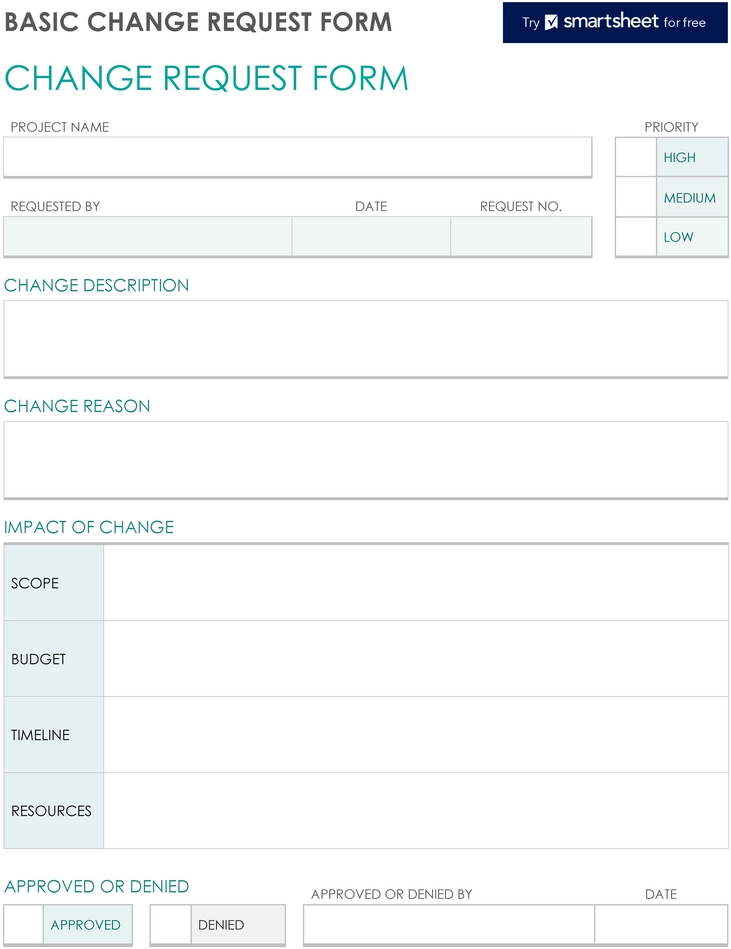Check the DENIED box
Image resolution: width=731 pixels, height=949 pixels.
pyautogui.click(x=171, y=924)
